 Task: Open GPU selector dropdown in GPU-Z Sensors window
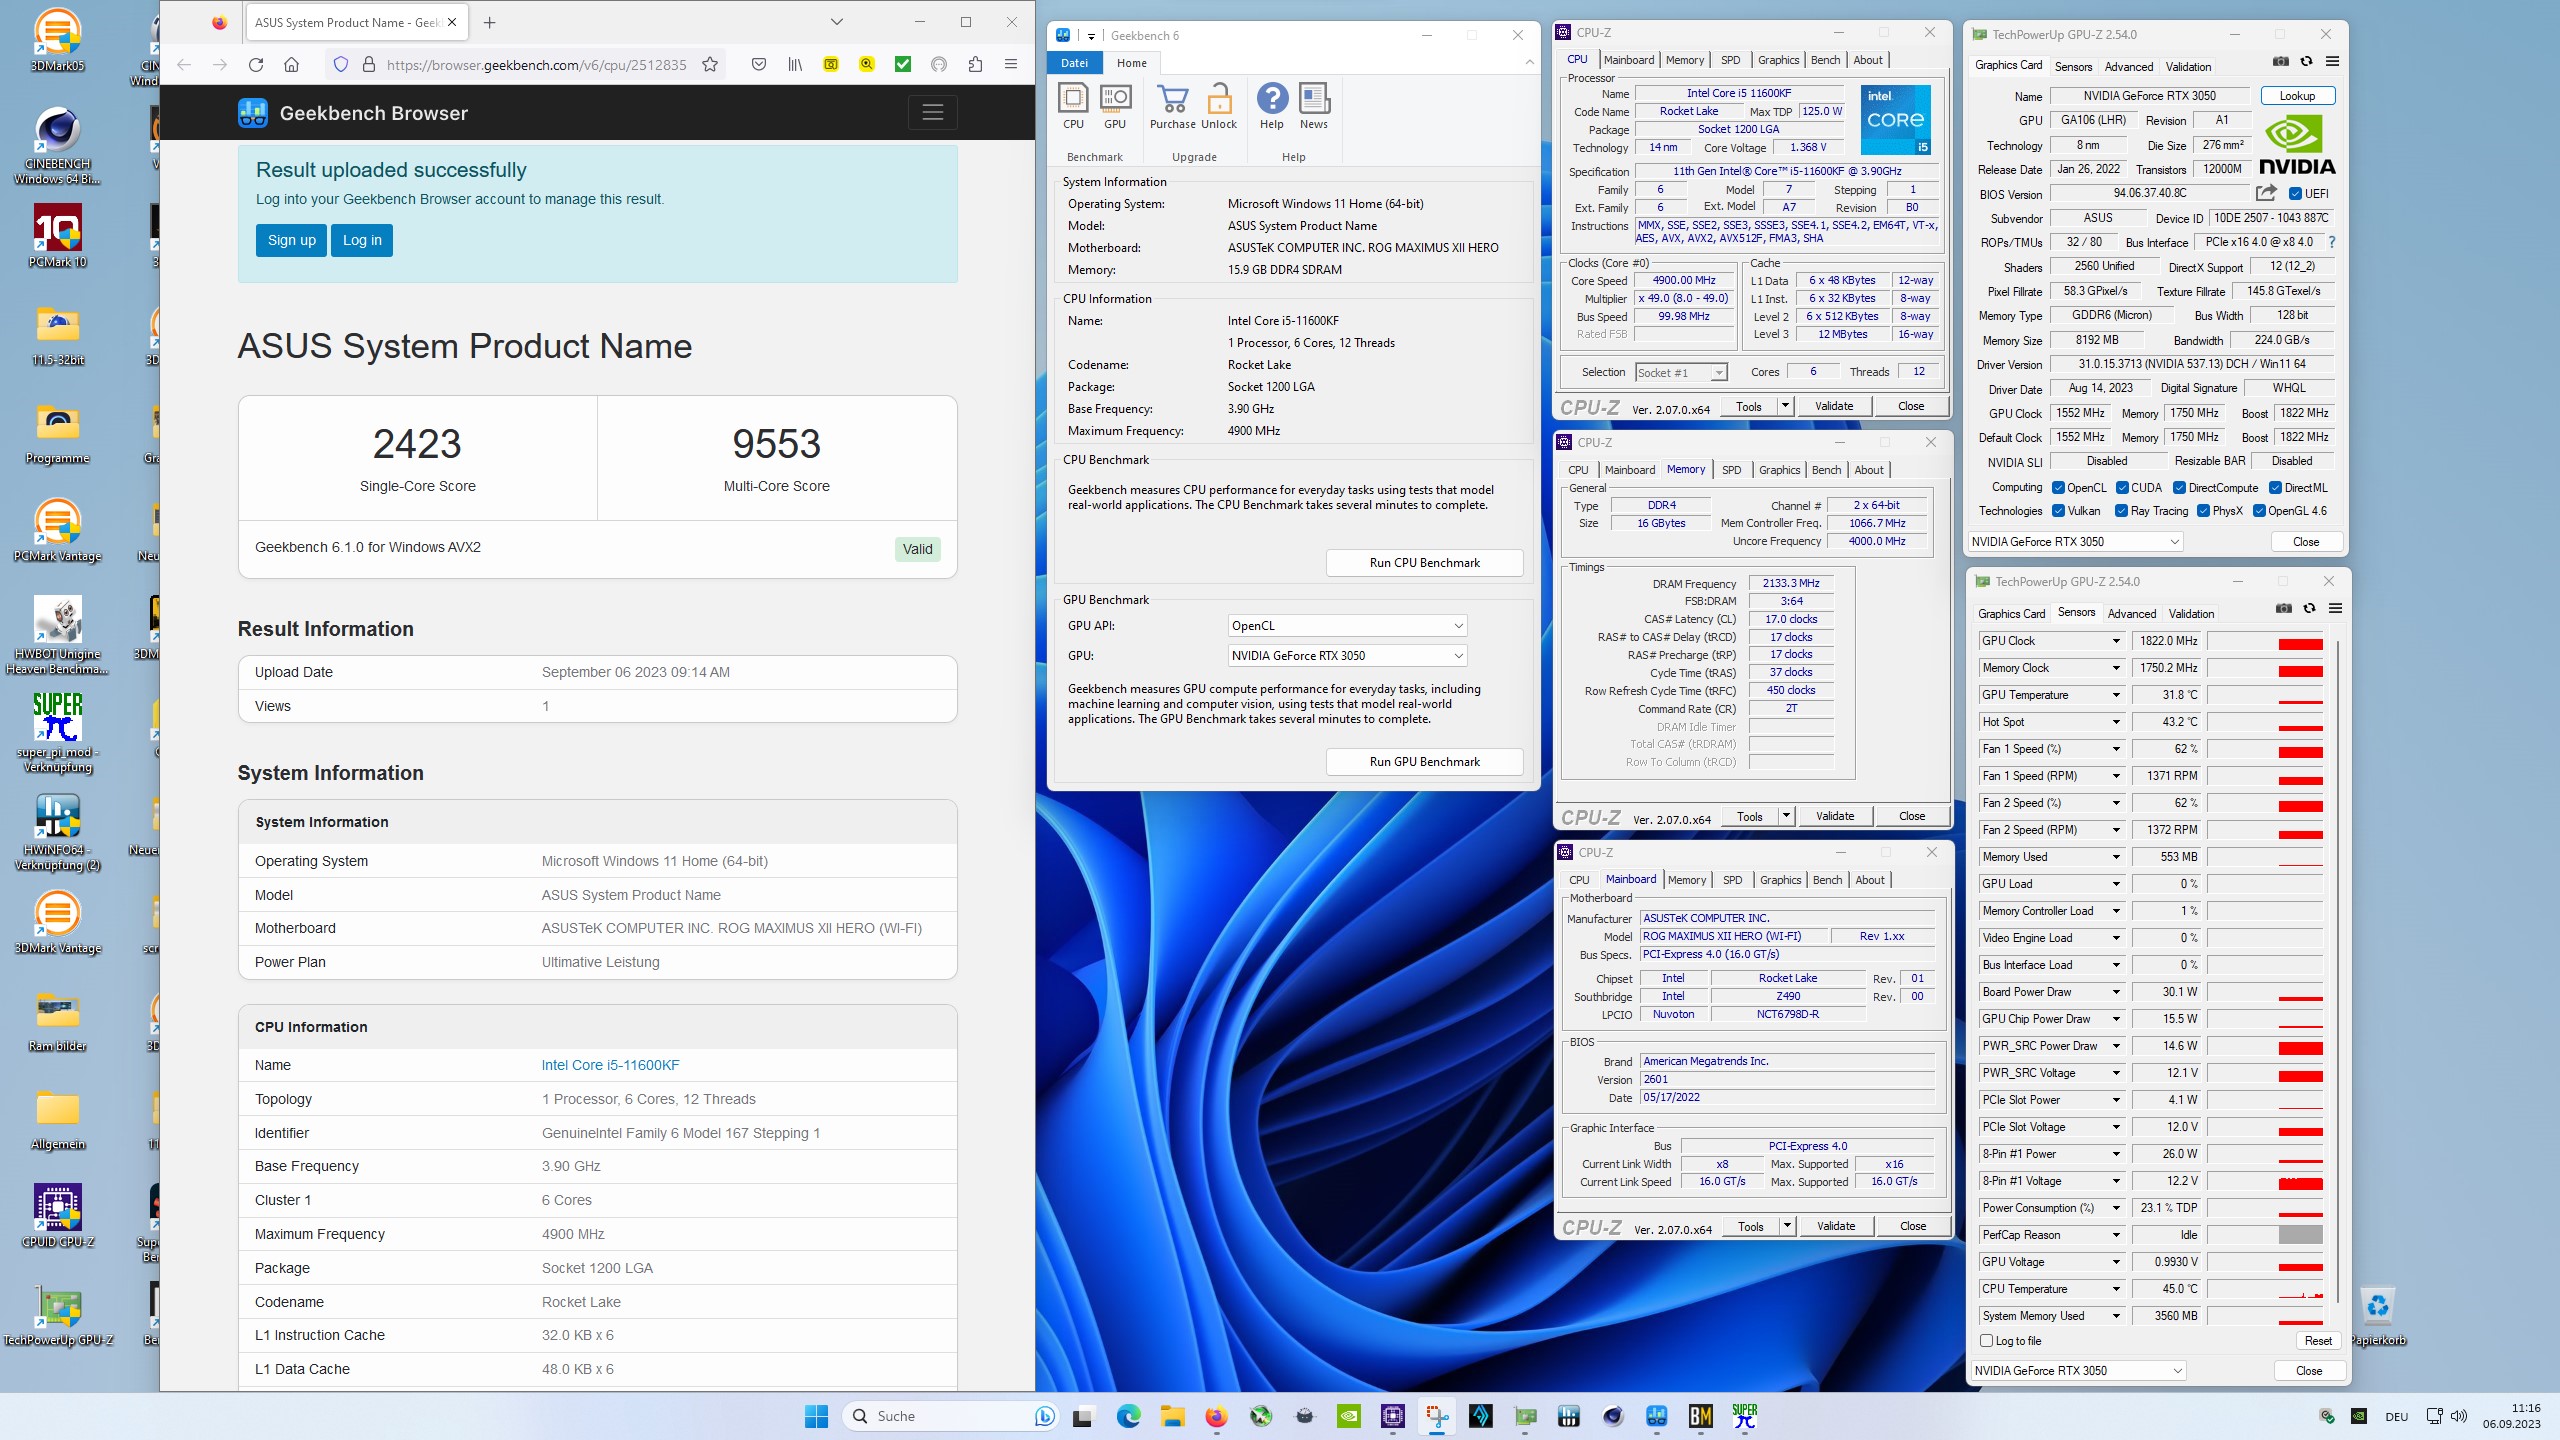point(2078,1371)
